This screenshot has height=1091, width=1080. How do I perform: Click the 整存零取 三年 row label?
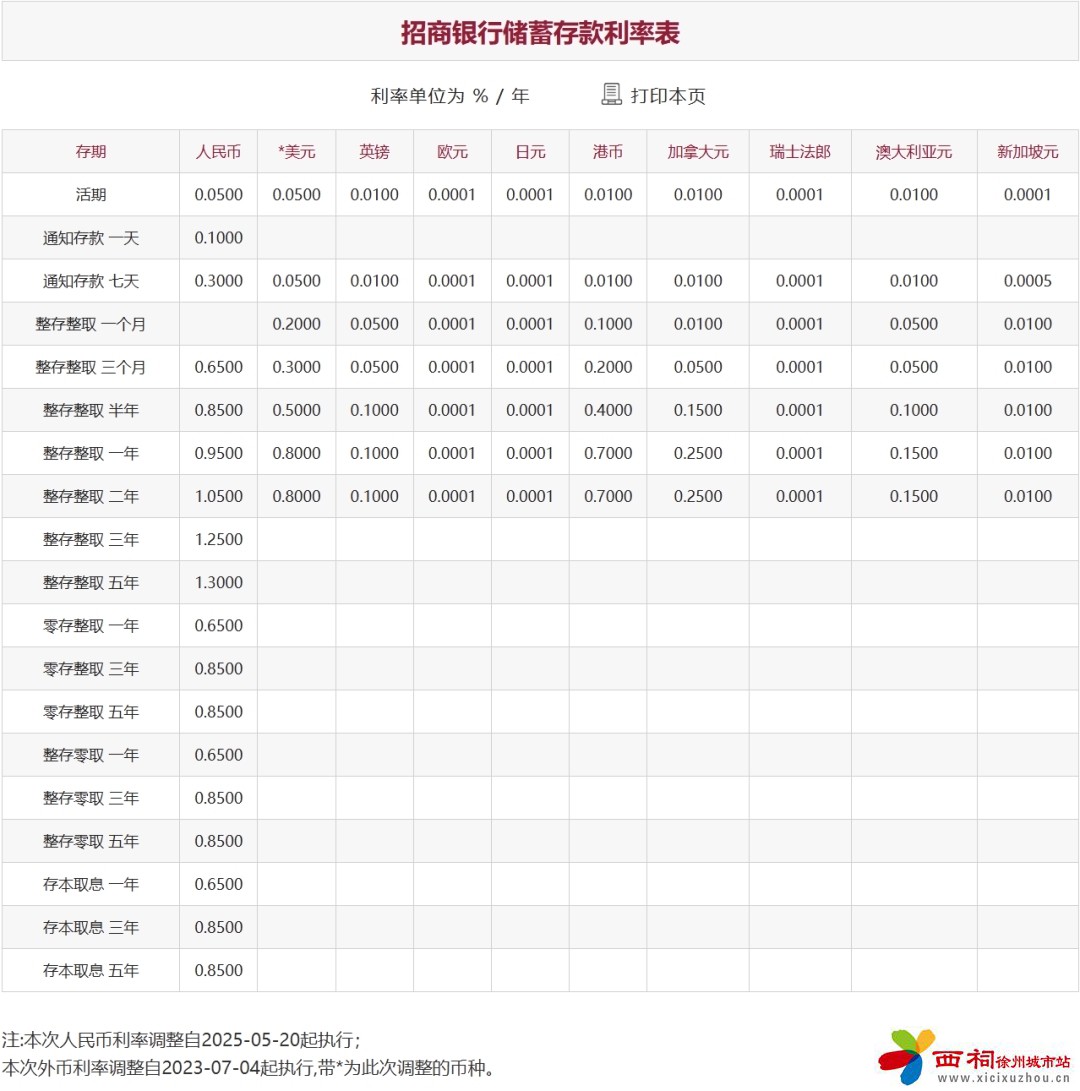[90, 799]
